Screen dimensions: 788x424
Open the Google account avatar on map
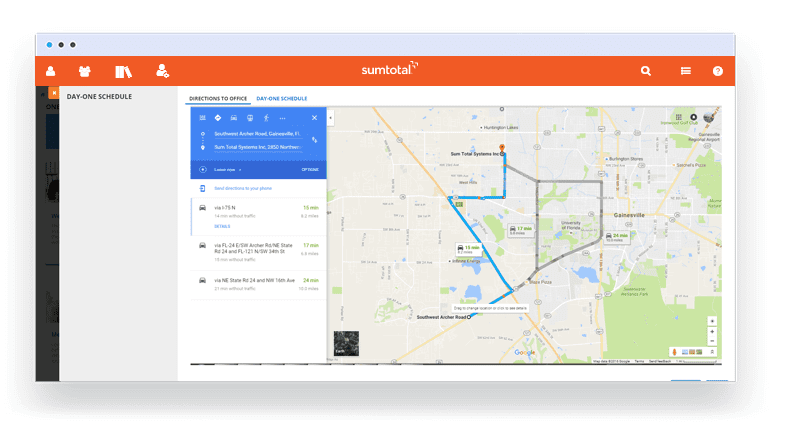tap(709, 117)
